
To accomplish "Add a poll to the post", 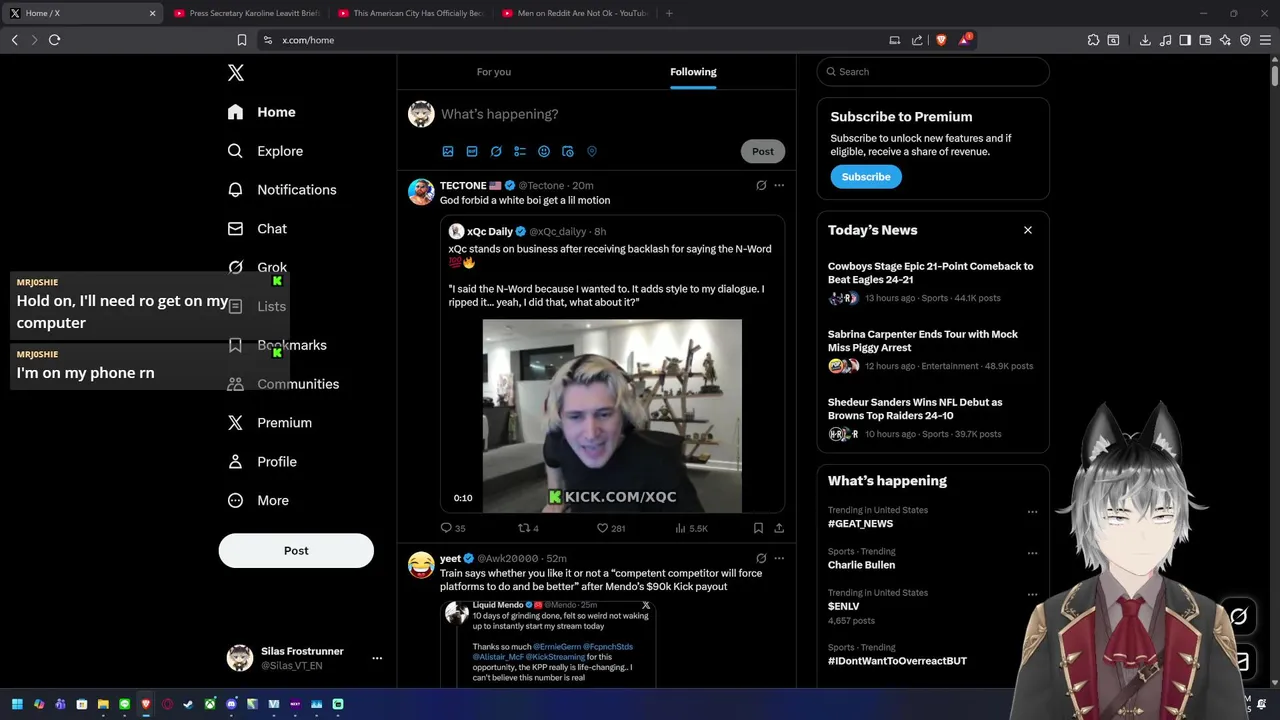I will (x=520, y=152).
